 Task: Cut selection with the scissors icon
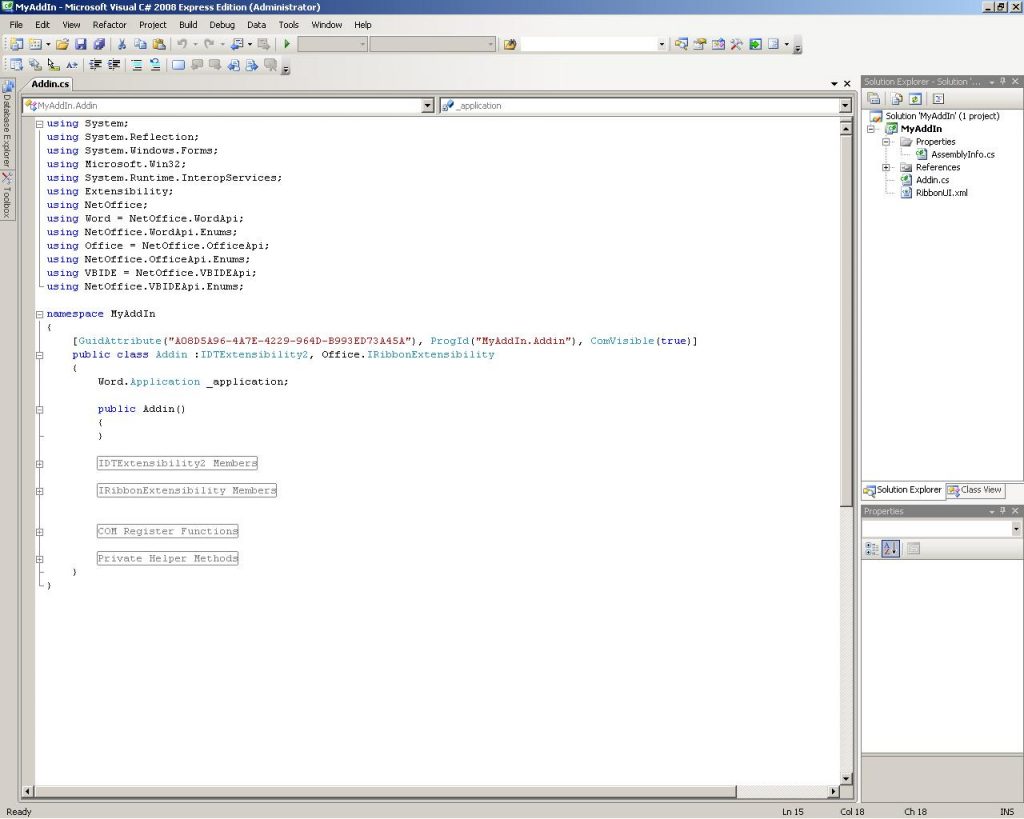tap(121, 44)
